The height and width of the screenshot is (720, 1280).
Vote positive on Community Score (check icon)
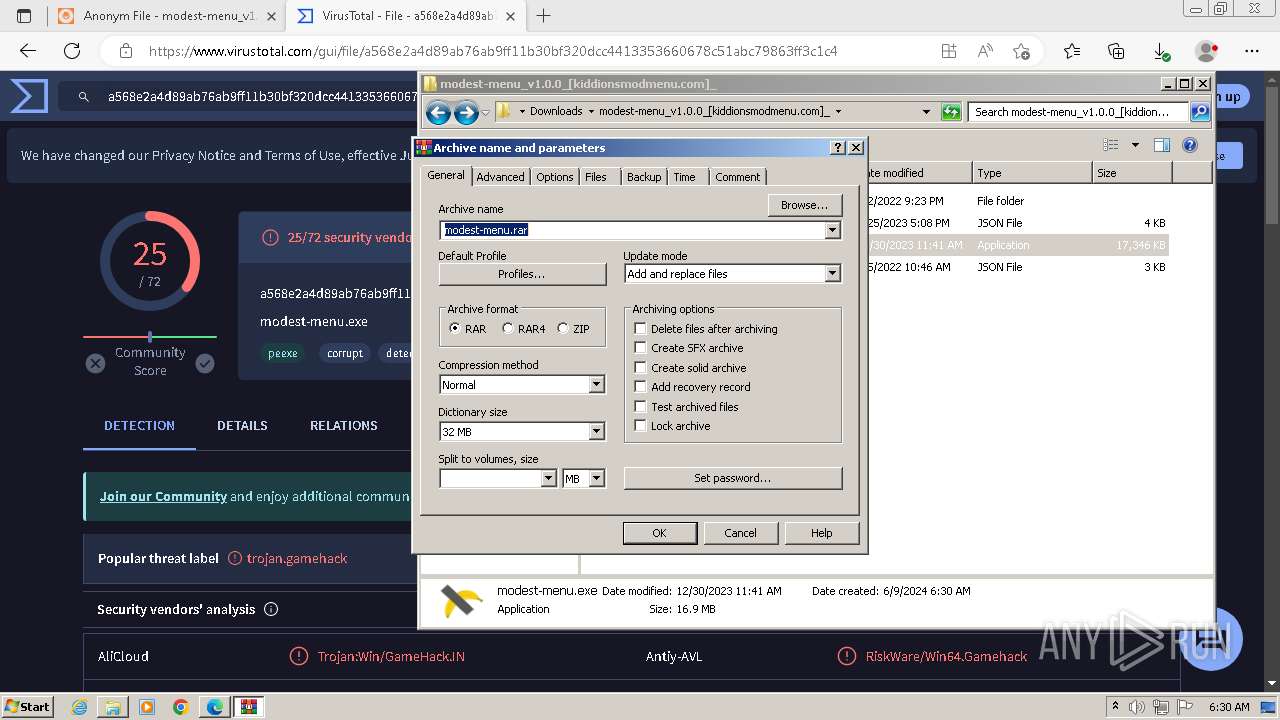pos(205,364)
